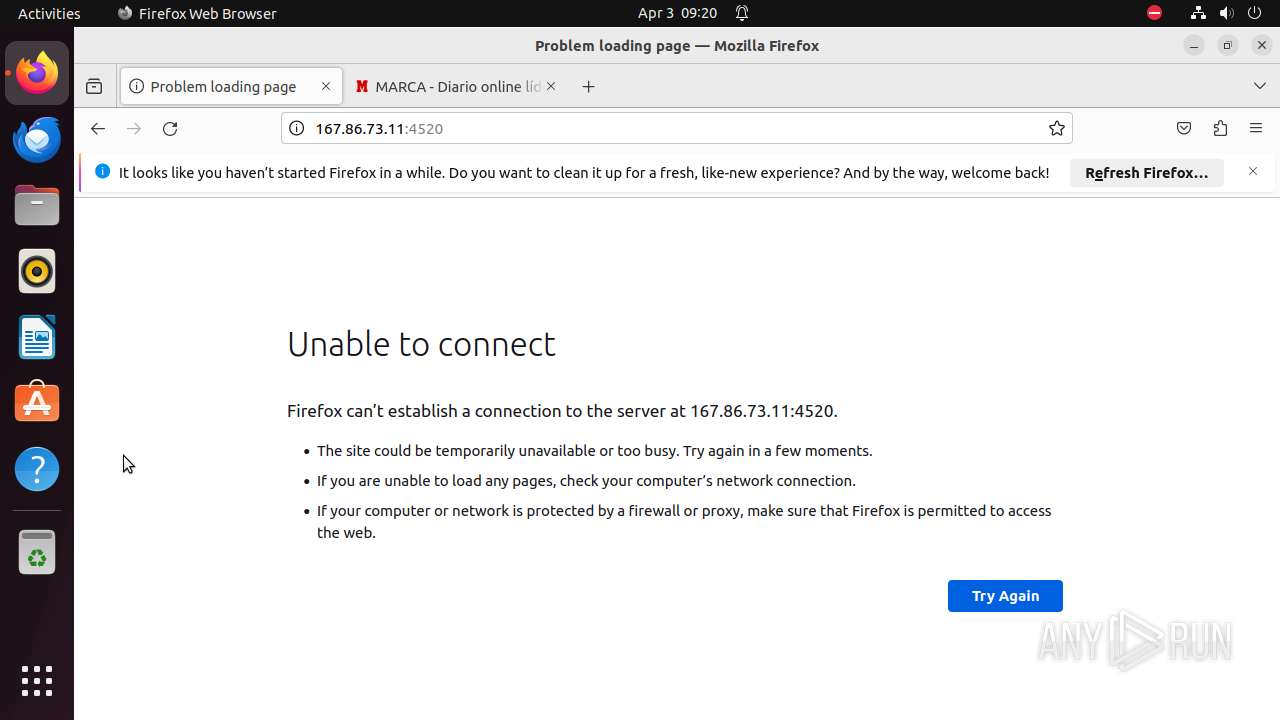The height and width of the screenshot is (720, 1280).
Task: Click the Try Again button
Action: 1004,596
